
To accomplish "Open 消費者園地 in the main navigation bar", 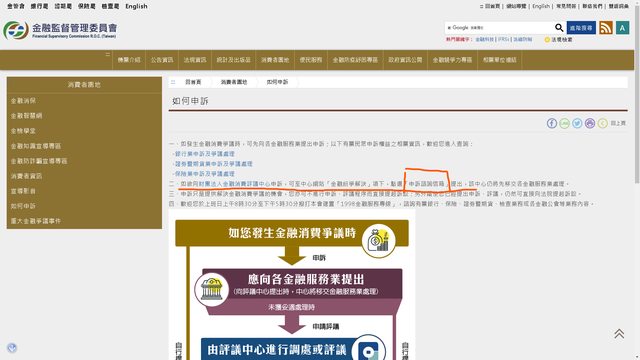I will (x=275, y=60).
